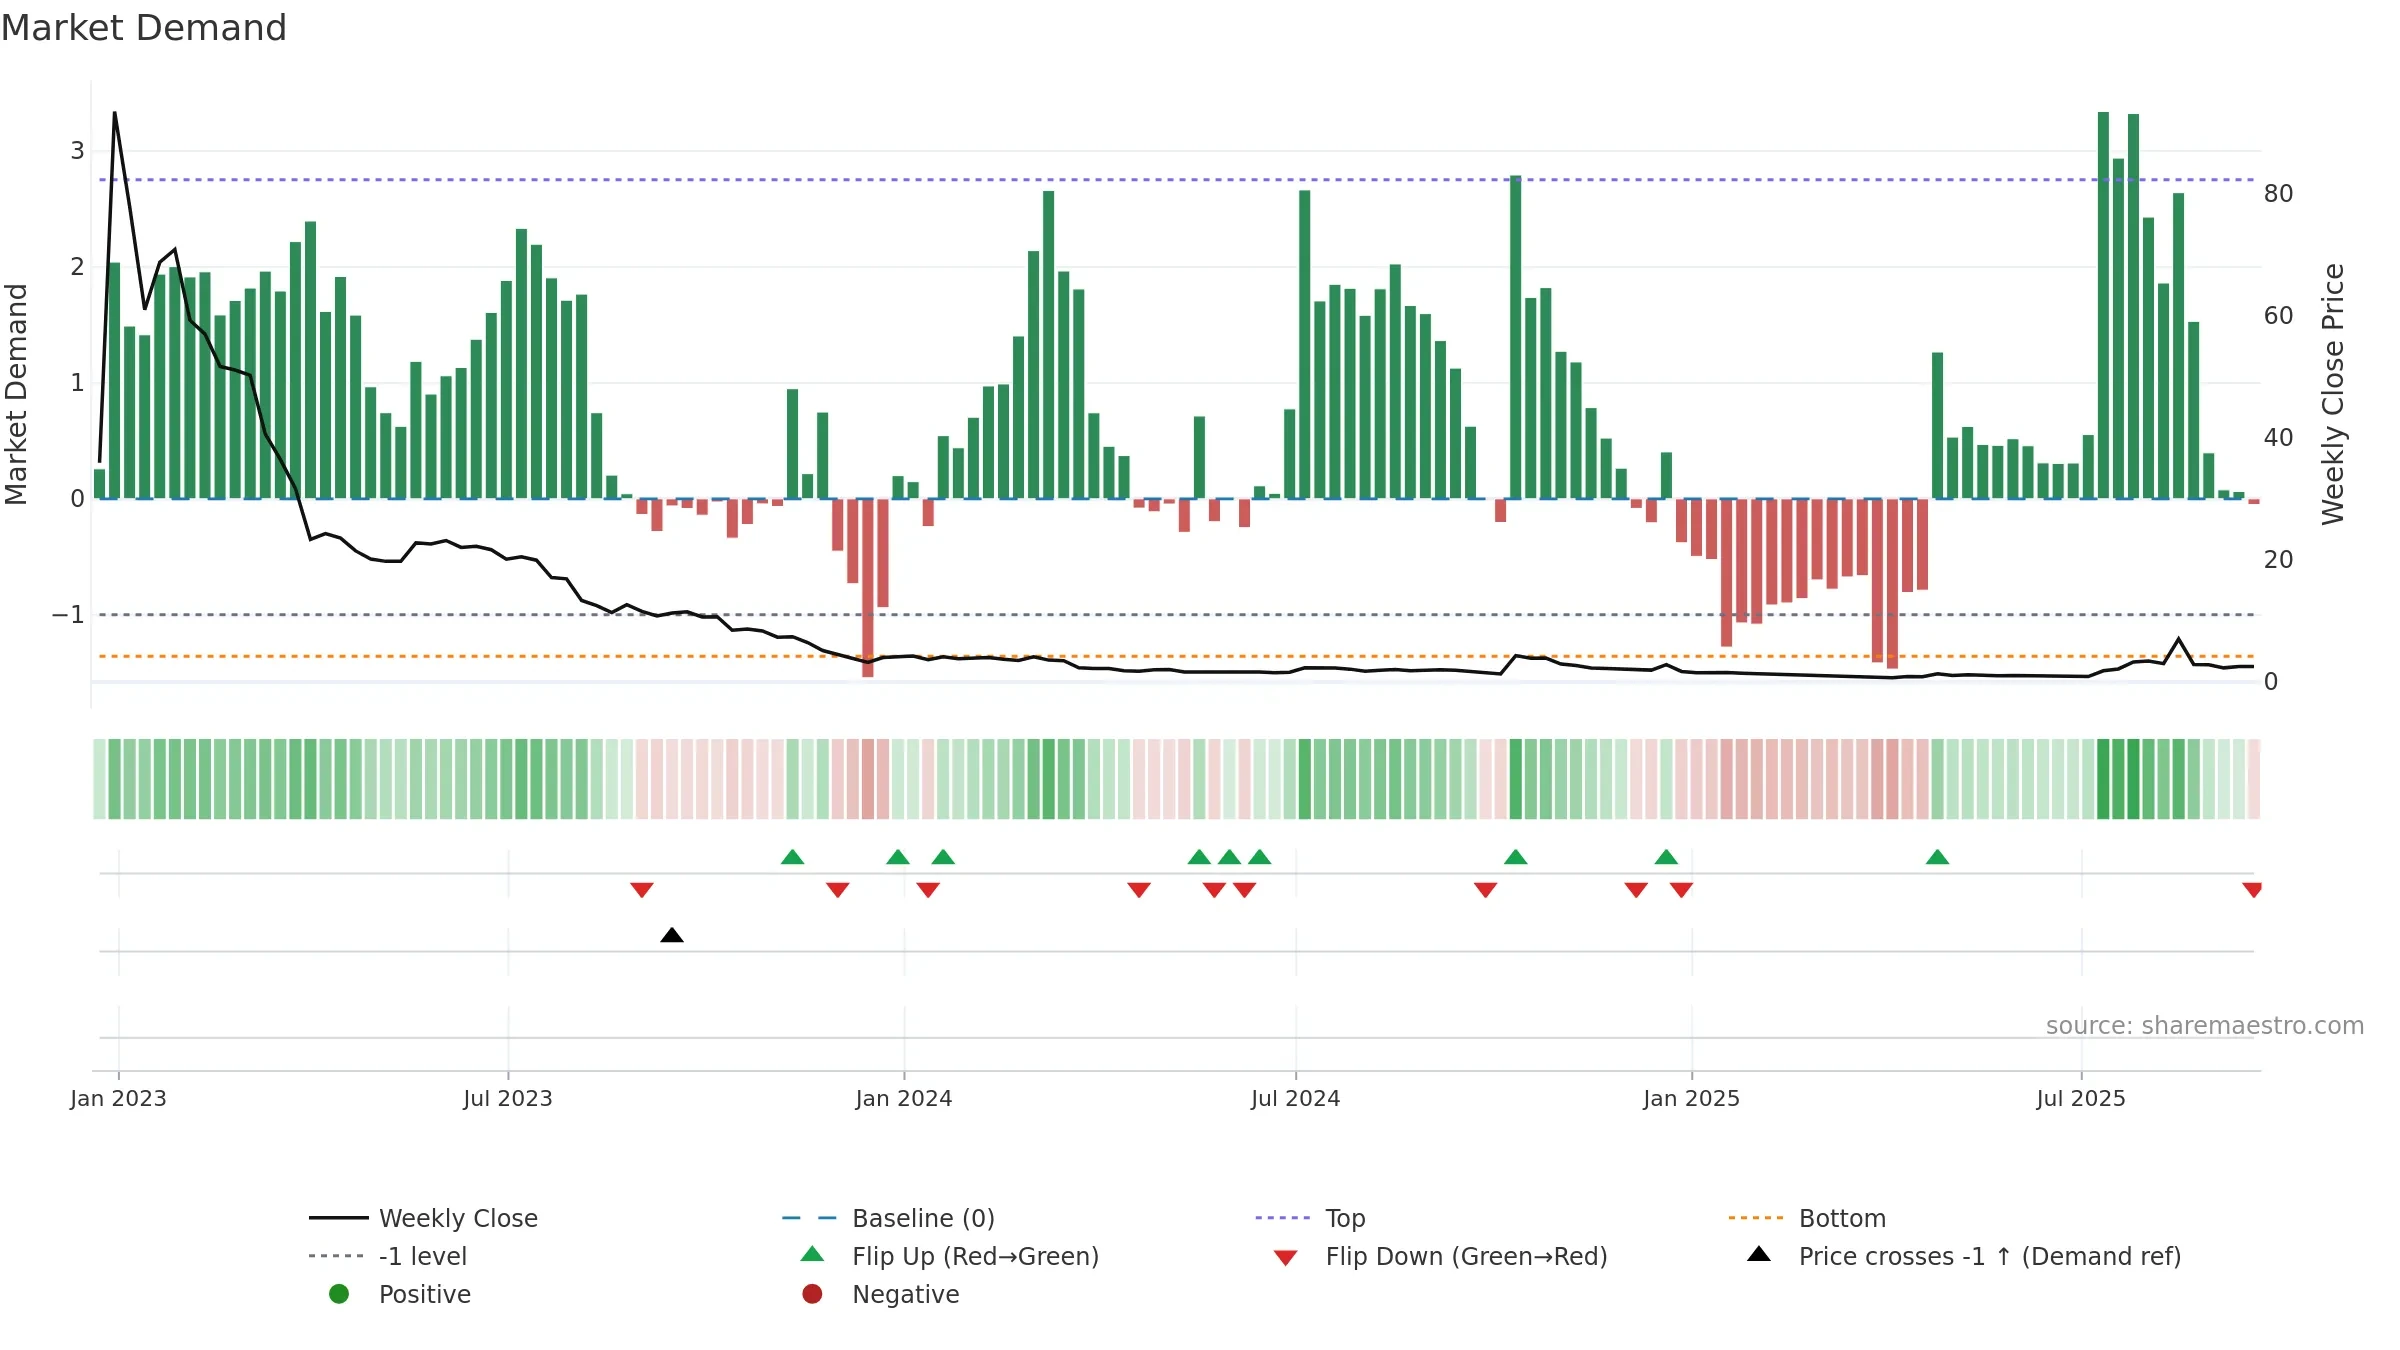Click the grey dotted -1 level sample in legend
This screenshot has height=1350, width=2400.
tap(337, 1256)
